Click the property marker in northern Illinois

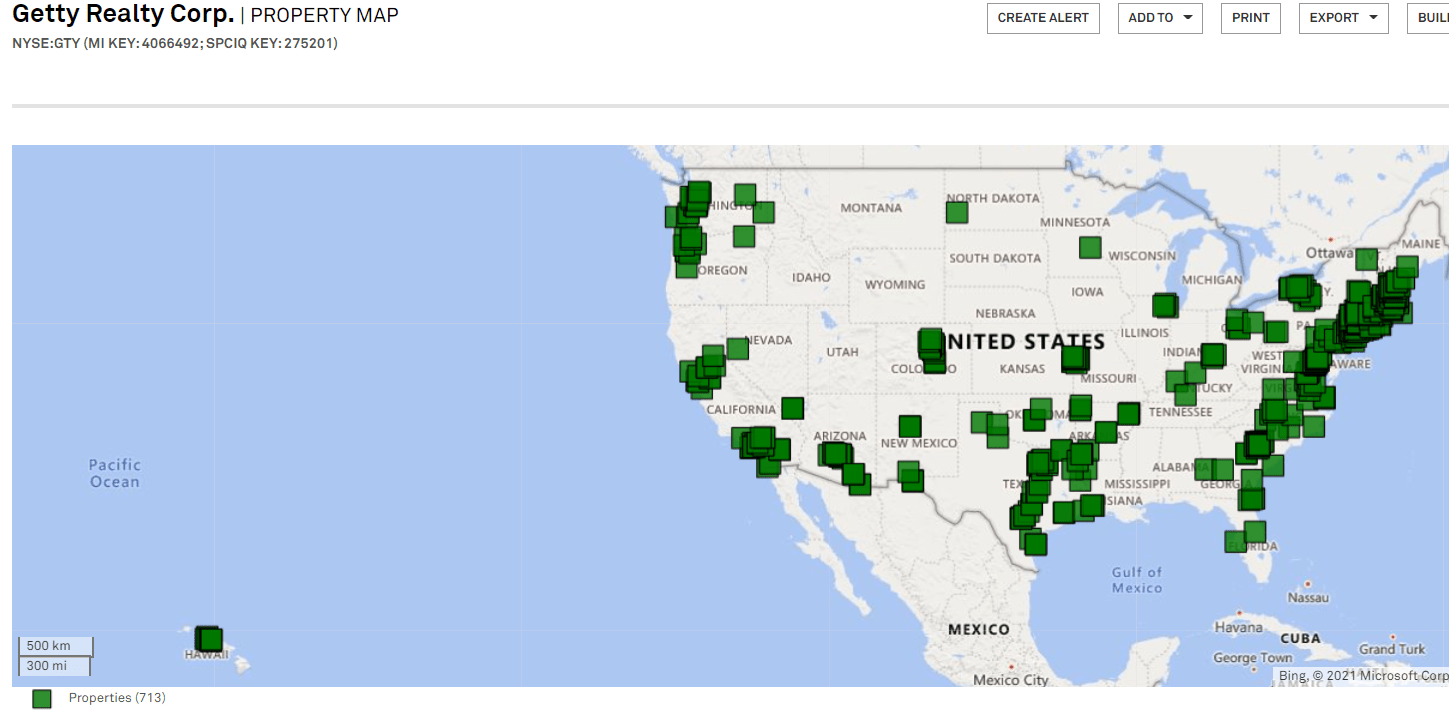[1164, 305]
